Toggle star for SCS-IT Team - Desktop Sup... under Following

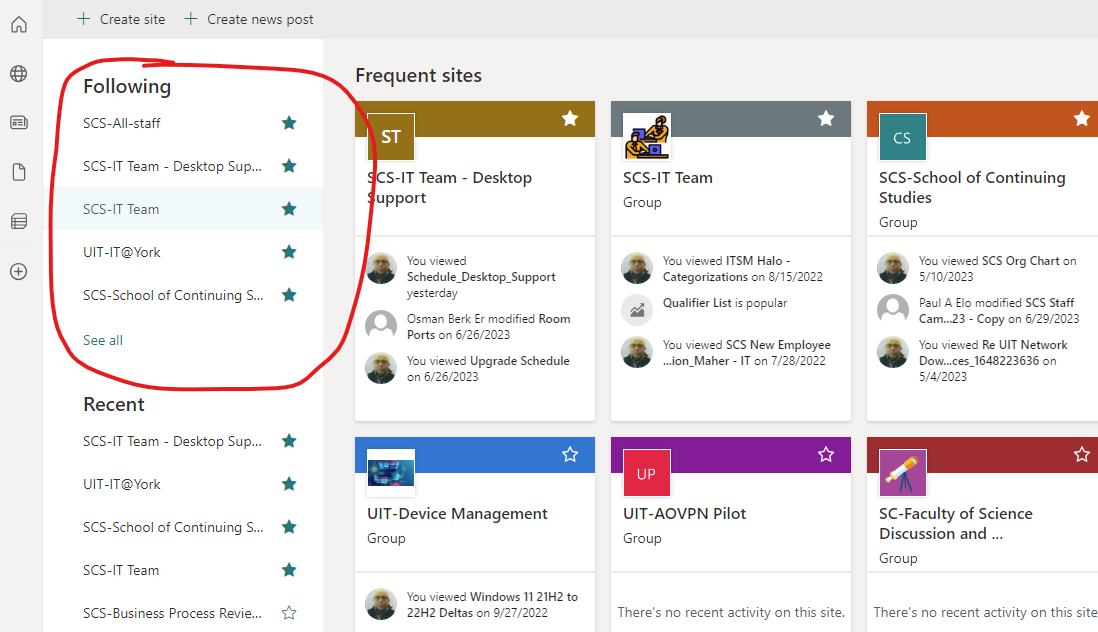click(x=289, y=166)
